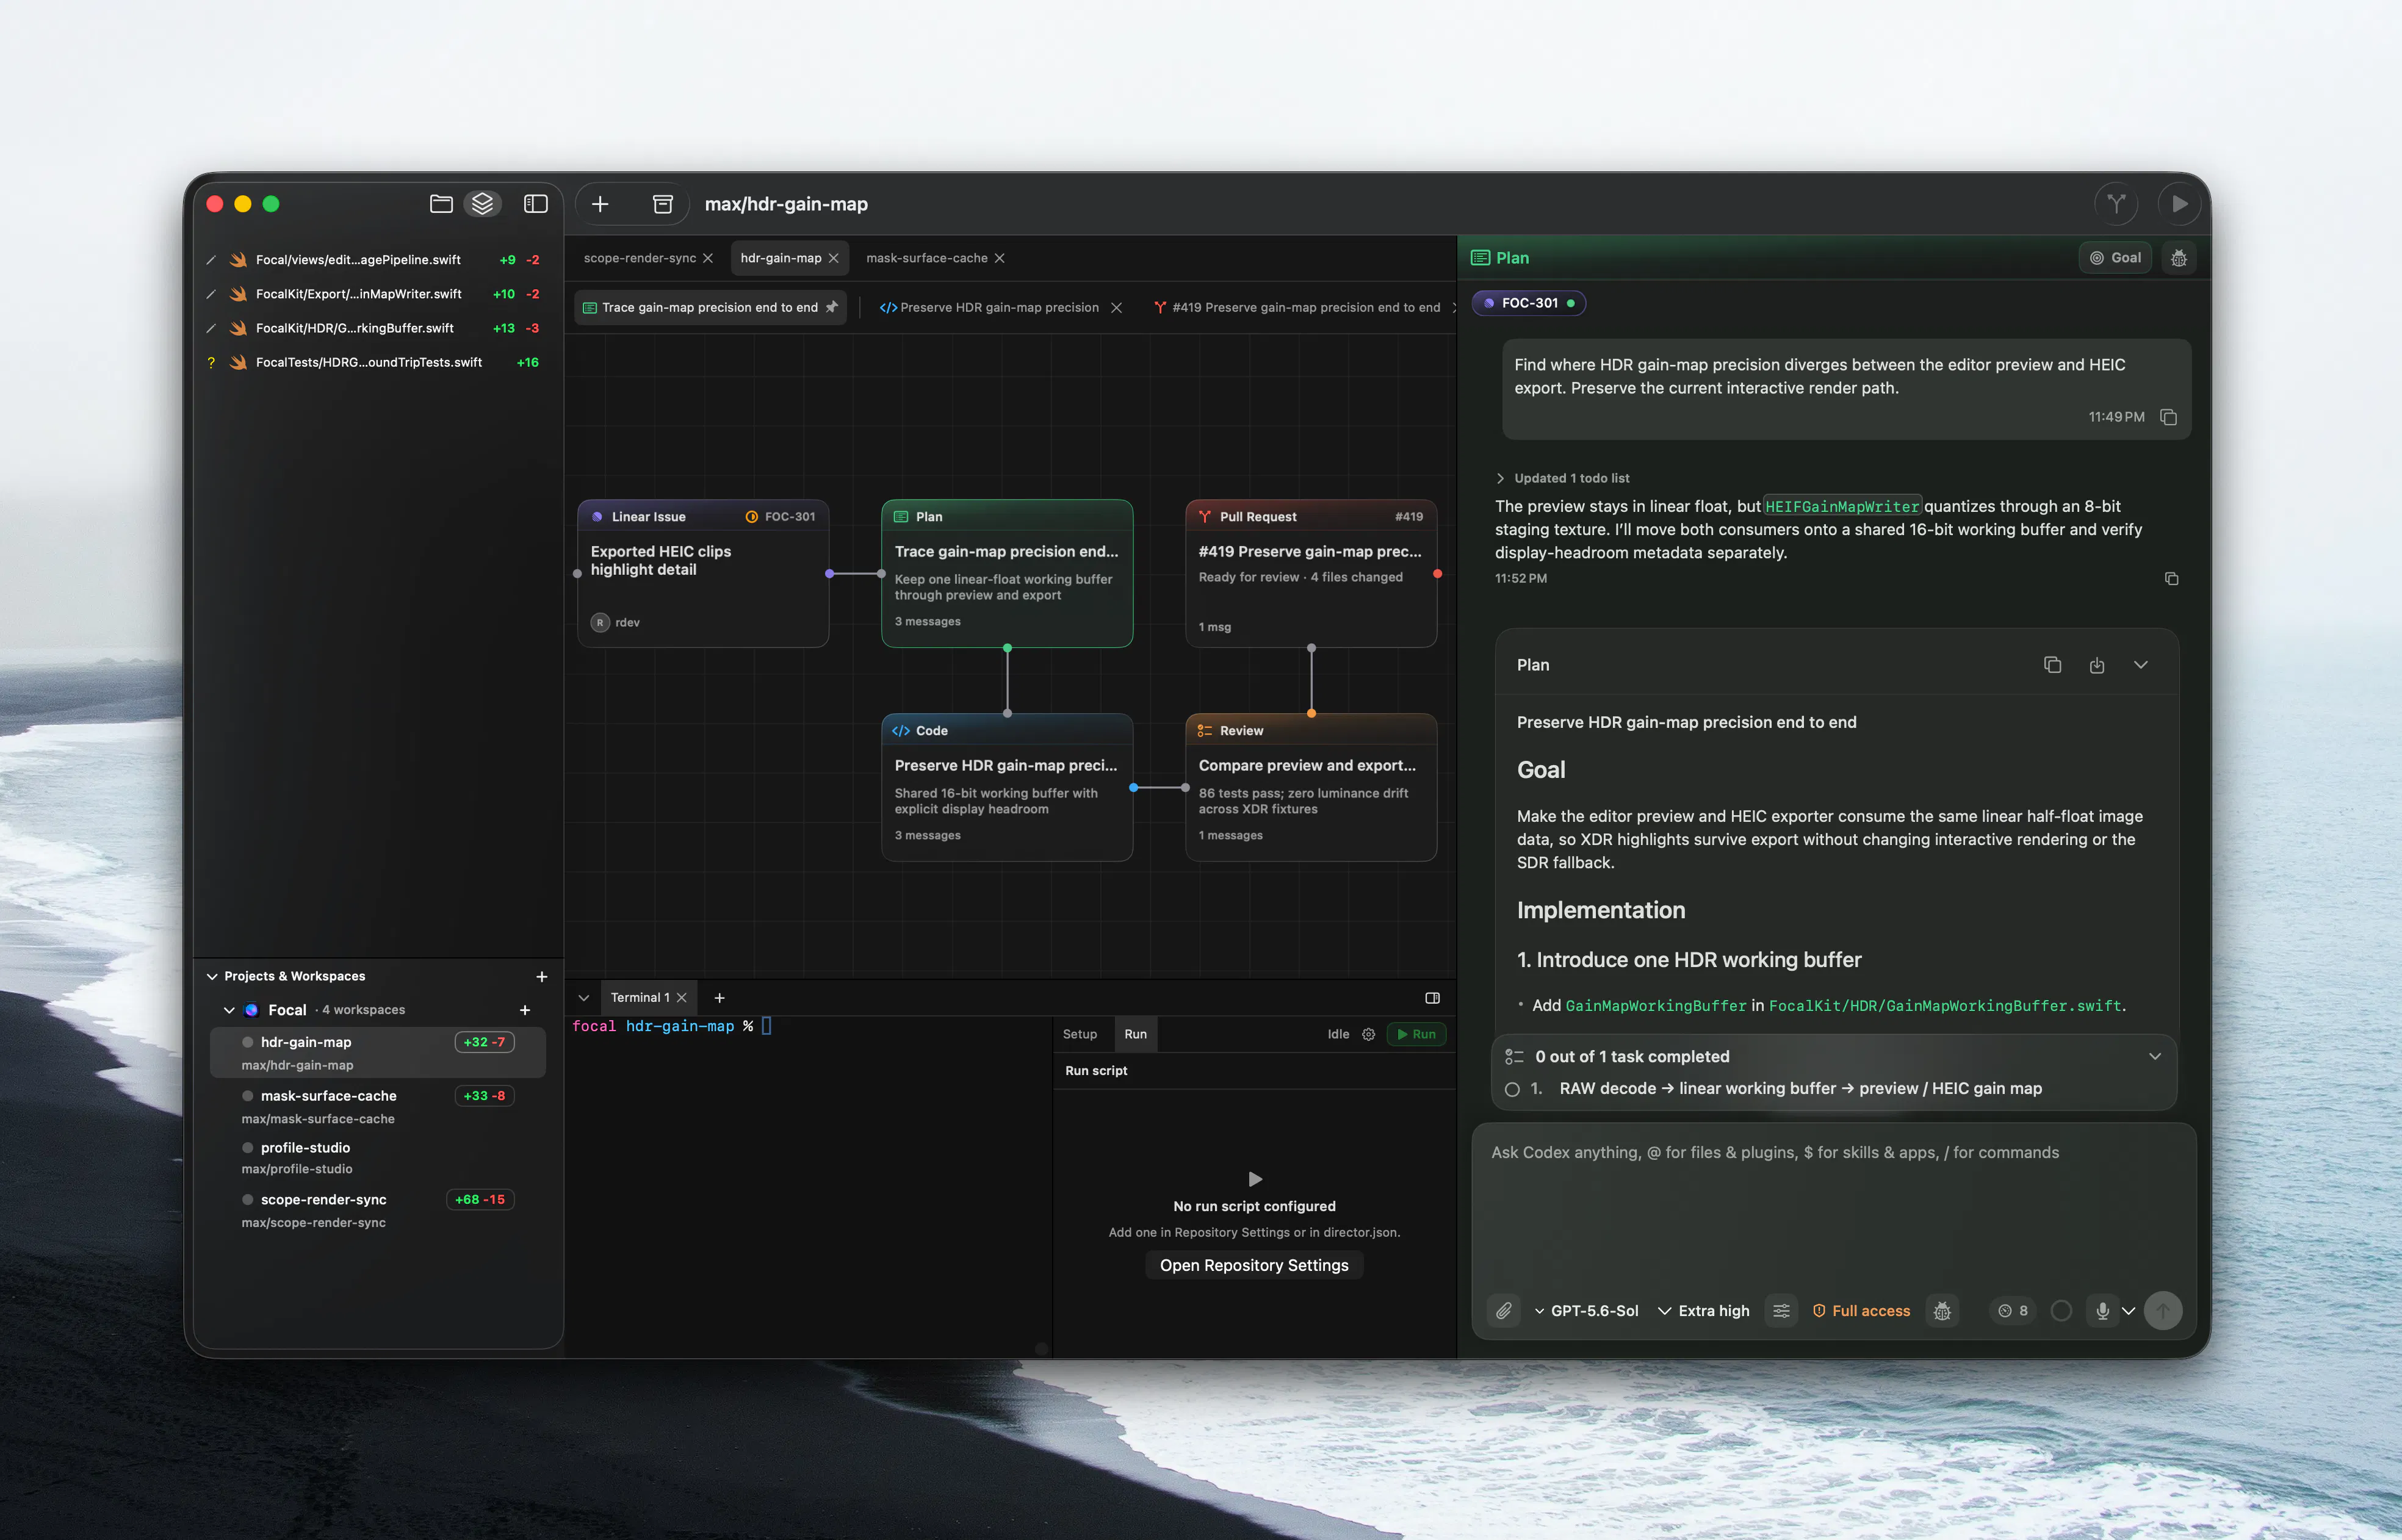Add a new project with Projects plus icon
The width and height of the screenshot is (2402, 1540).
(x=542, y=976)
